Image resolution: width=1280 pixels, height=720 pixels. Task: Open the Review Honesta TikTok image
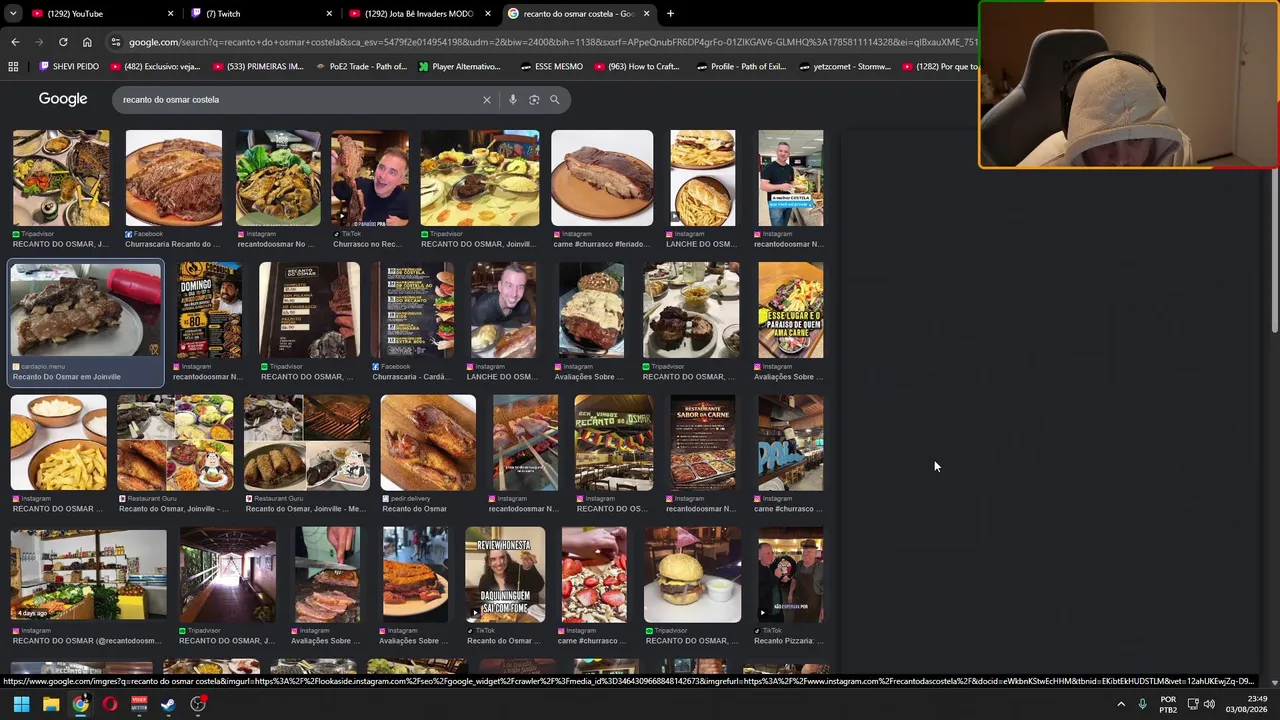pos(505,575)
